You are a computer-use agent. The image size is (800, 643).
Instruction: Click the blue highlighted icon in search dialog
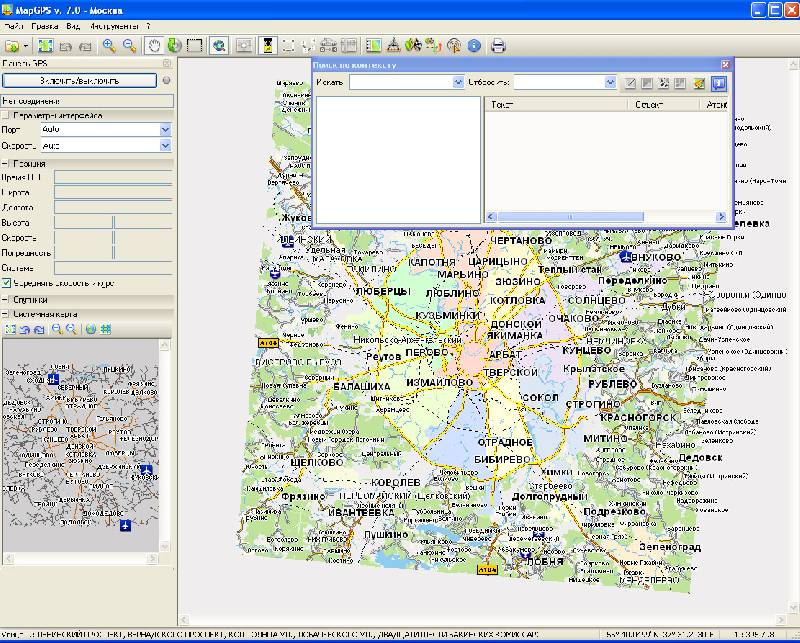(x=718, y=83)
